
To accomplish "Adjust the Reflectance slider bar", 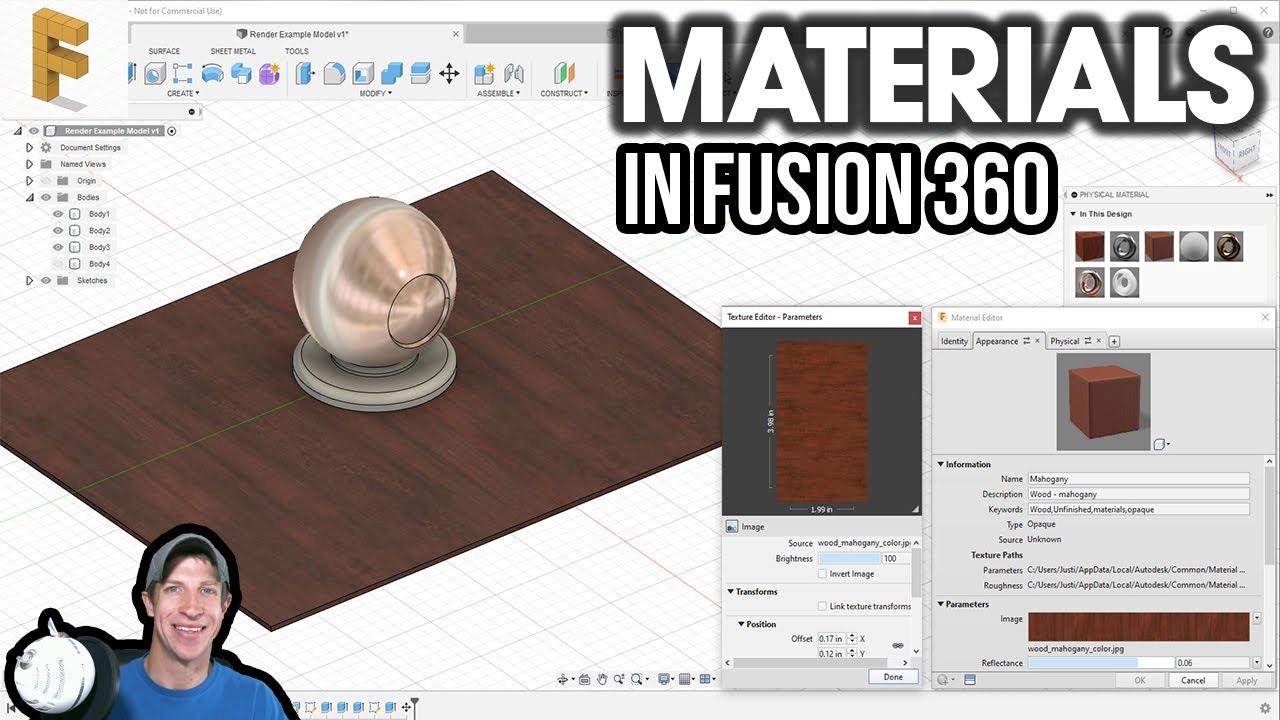I will pyautogui.click(x=1101, y=663).
